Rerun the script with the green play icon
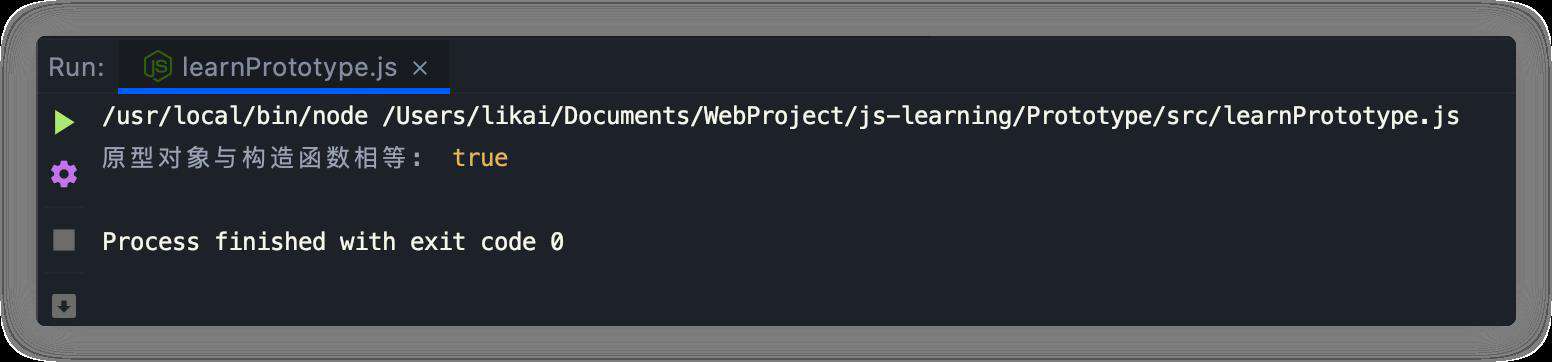 (64, 122)
